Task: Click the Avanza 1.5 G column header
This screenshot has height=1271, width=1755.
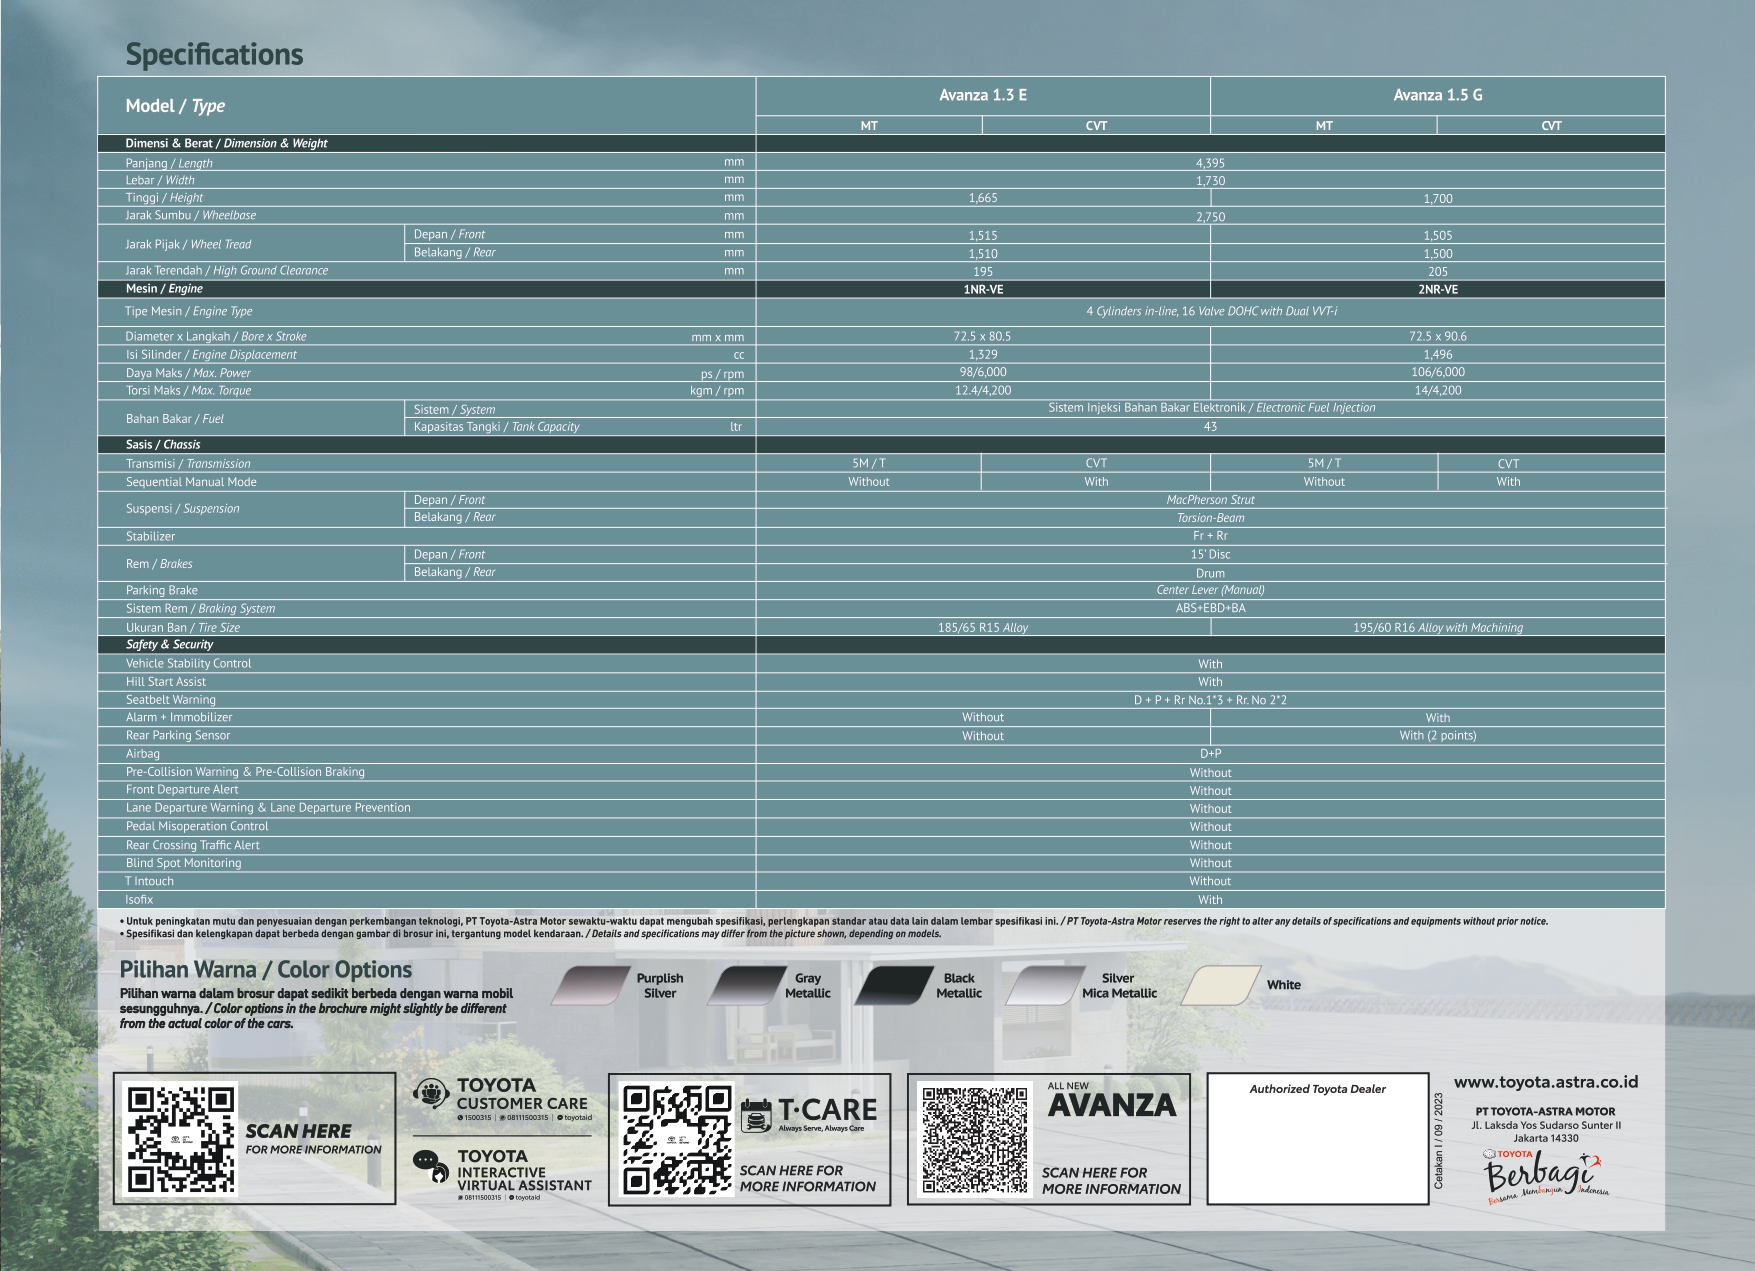Action: (1437, 95)
